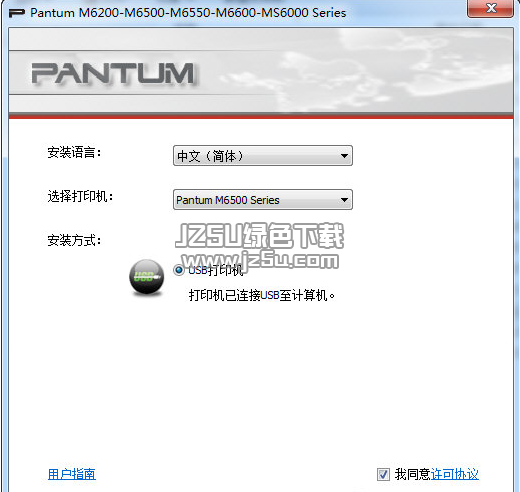Close the Pantum installer window
Image resolution: width=520 pixels, height=492 pixels.
pyautogui.click(x=491, y=8)
